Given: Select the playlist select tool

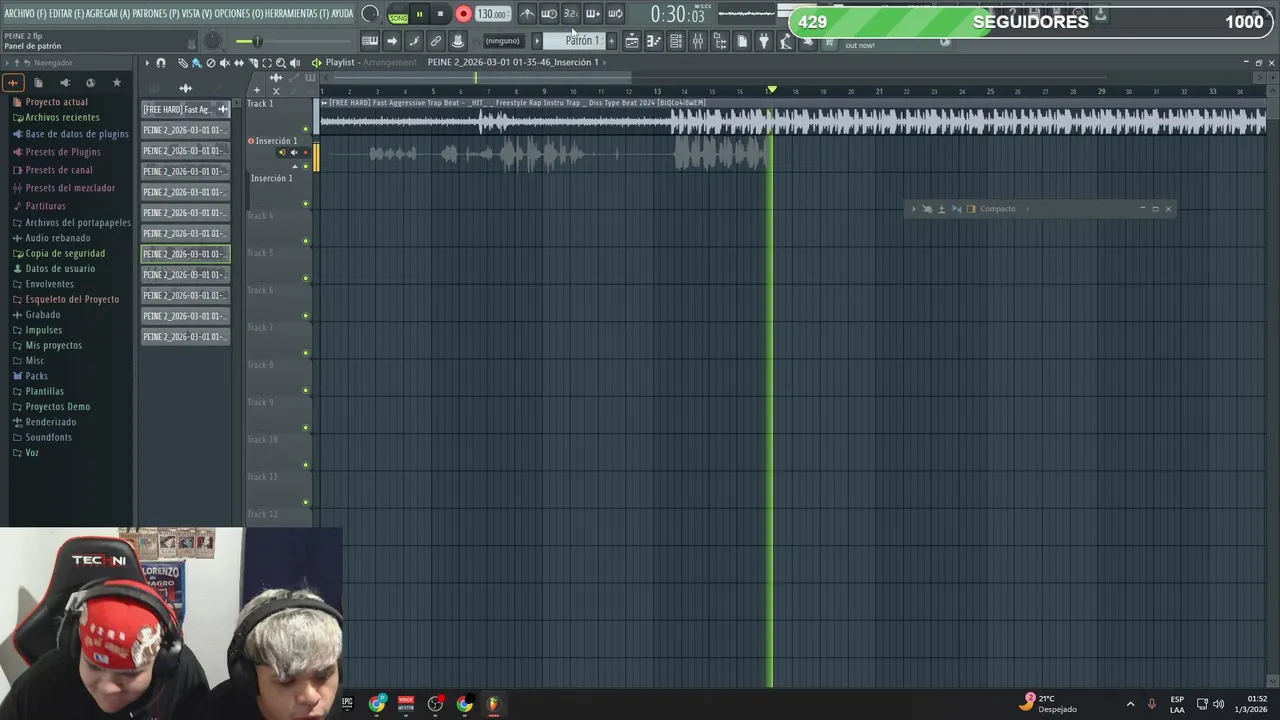Looking at the screenshot, I should point(266,63).
